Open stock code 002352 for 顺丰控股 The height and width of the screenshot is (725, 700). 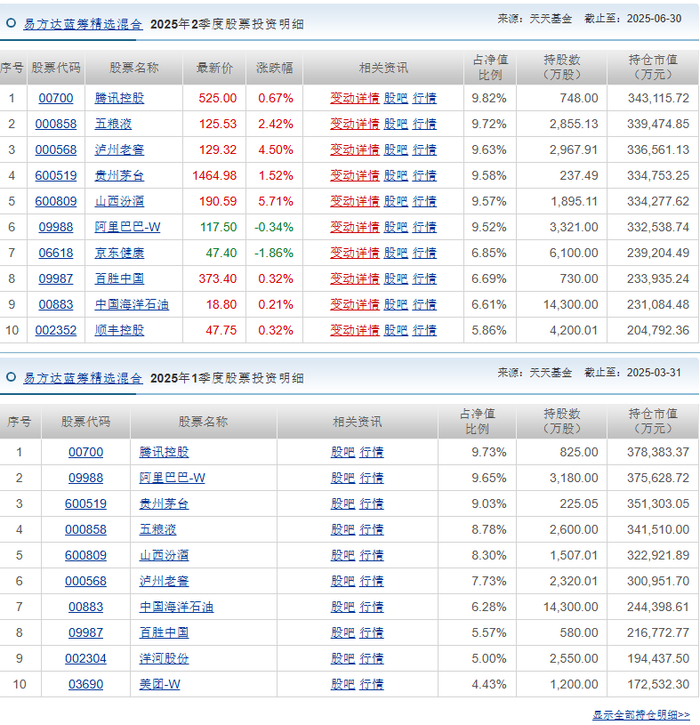pos(56,331)
